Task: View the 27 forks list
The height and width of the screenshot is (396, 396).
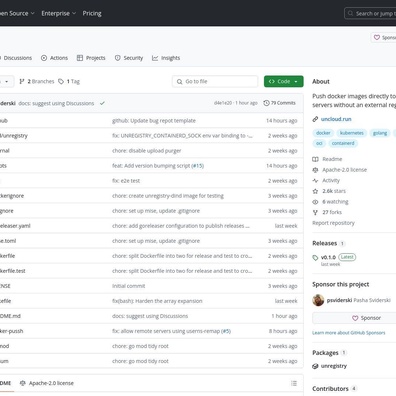Action: (327, 212)
